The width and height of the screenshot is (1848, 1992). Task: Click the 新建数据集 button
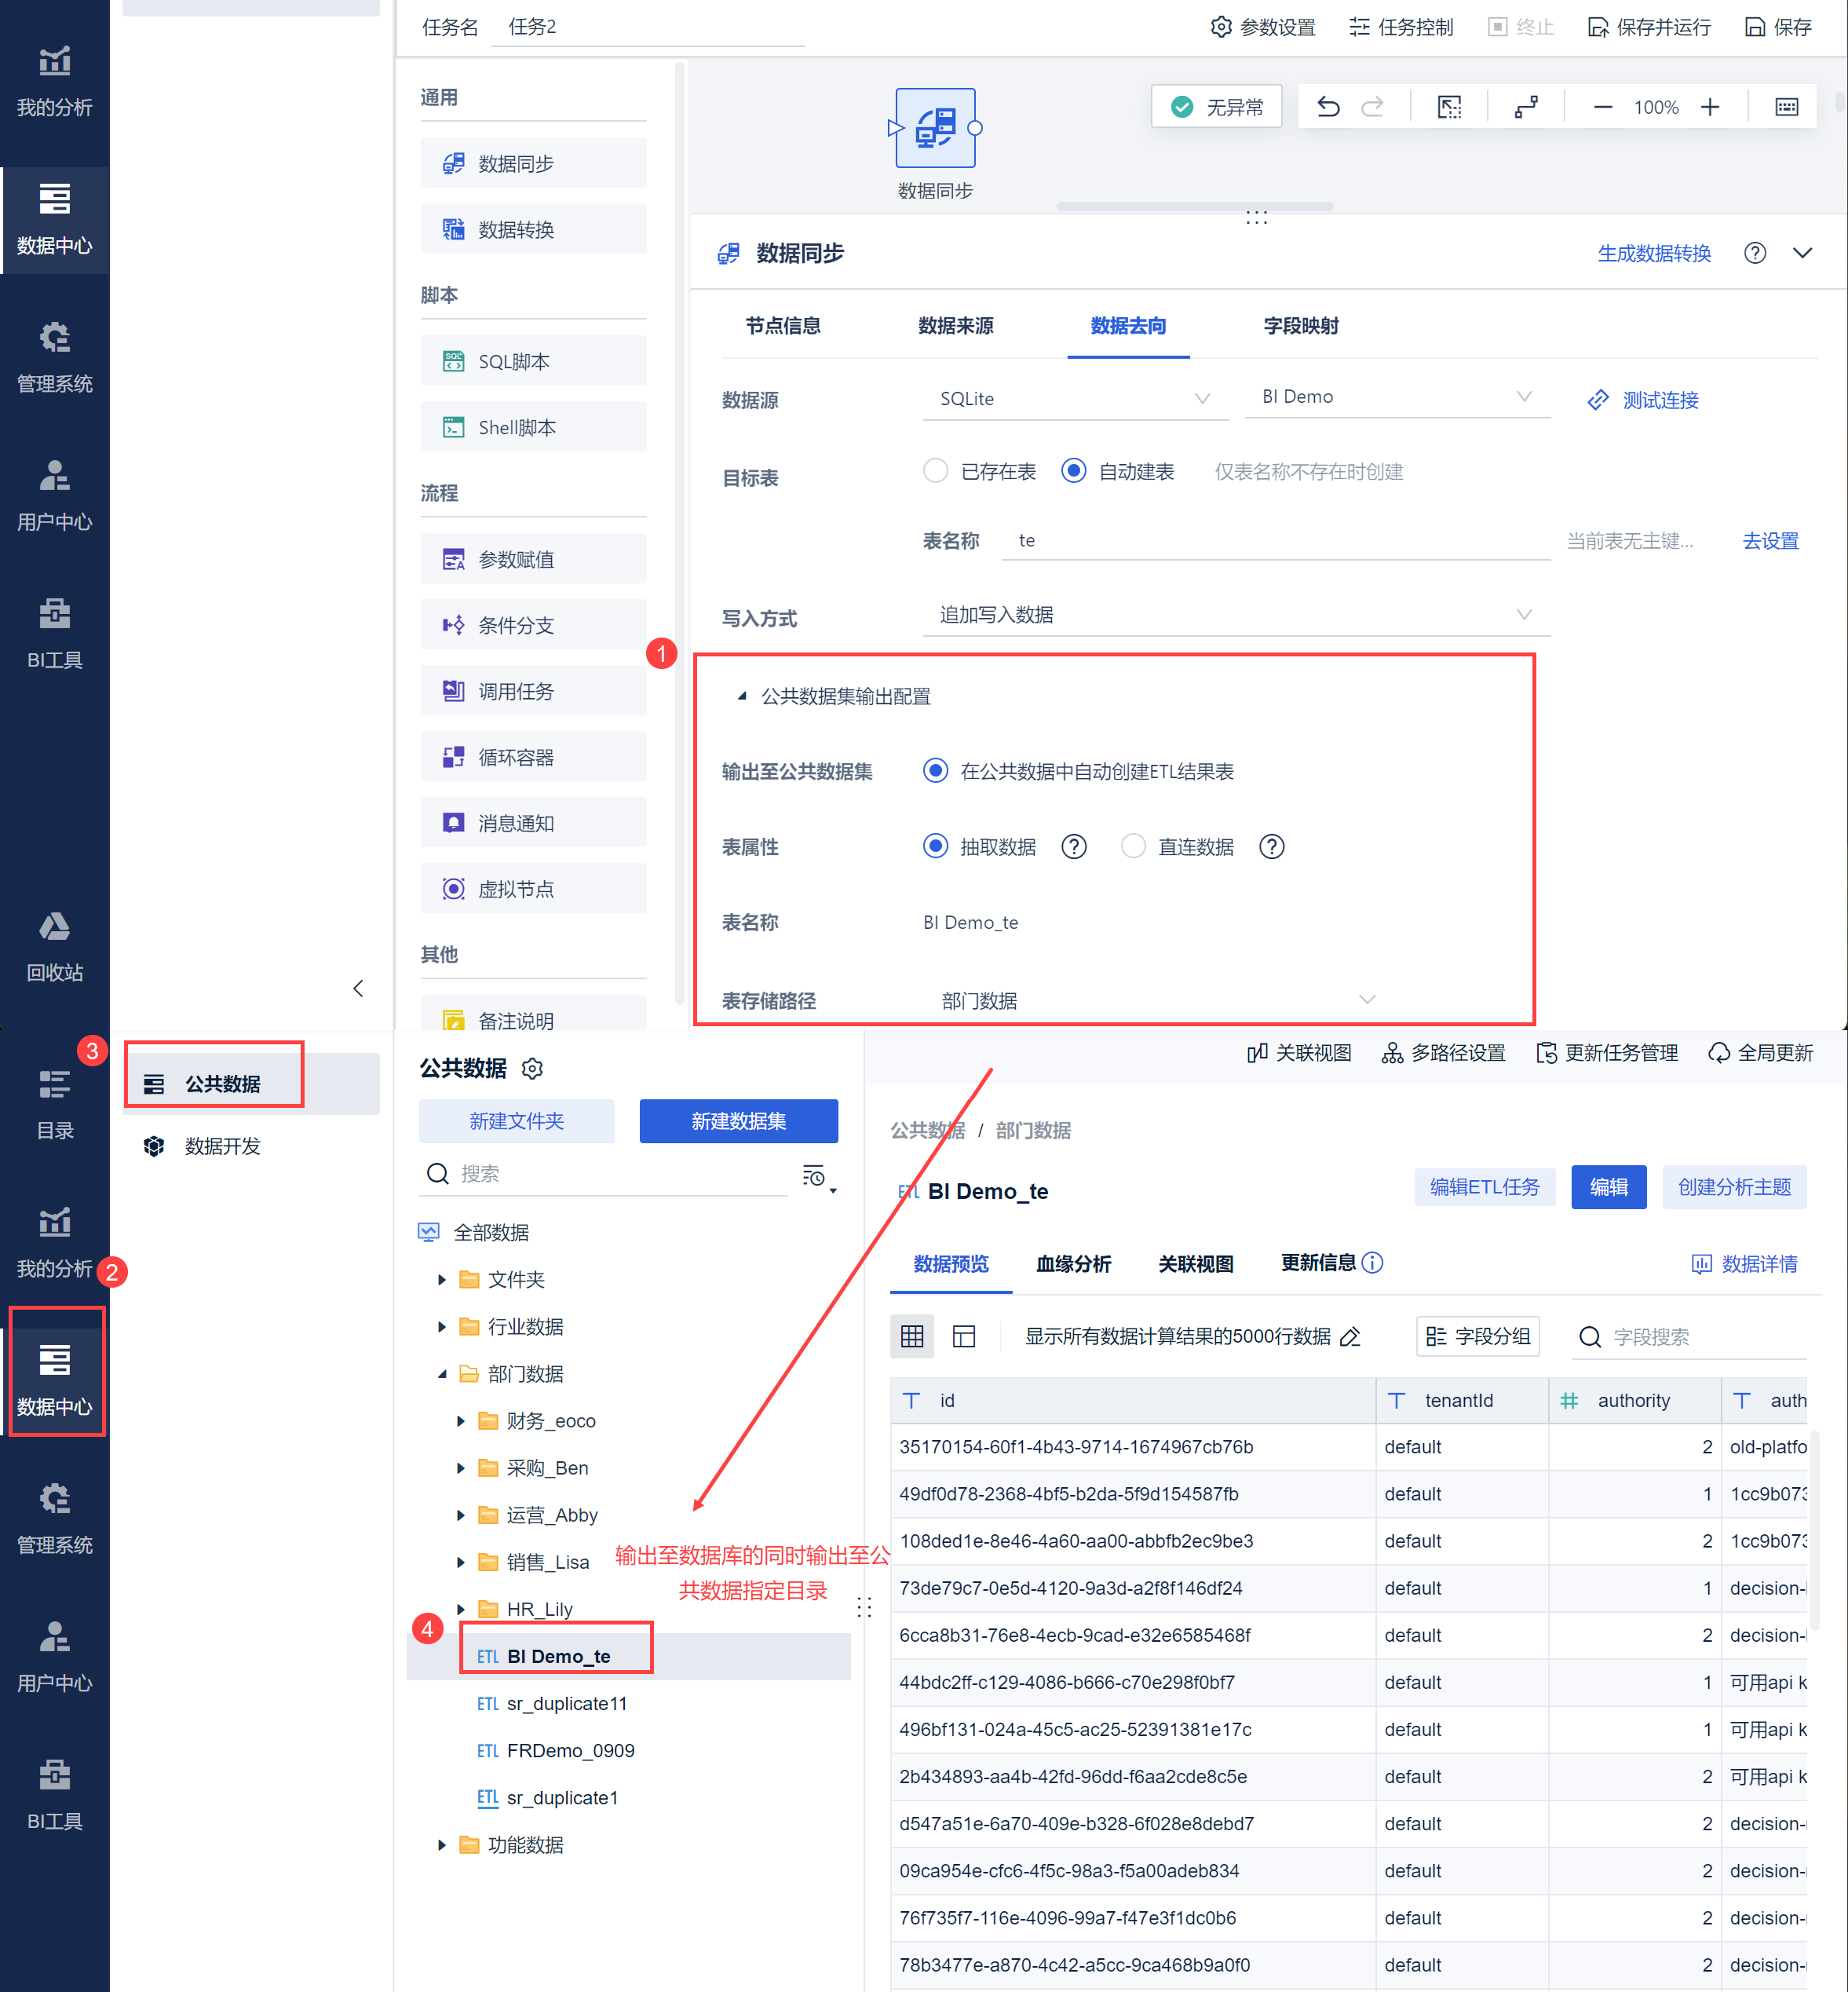pyautogui.click(x=738, y=1121)
